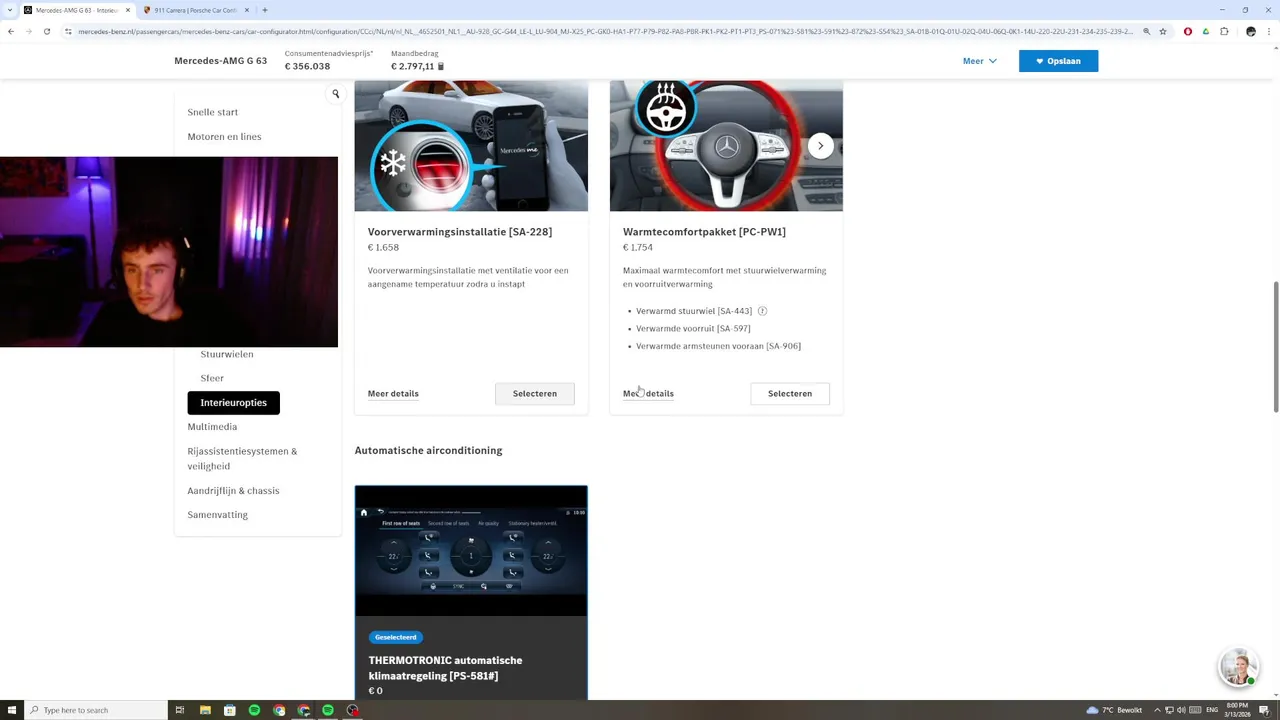Open Windows Start menu

click(12, 710)
